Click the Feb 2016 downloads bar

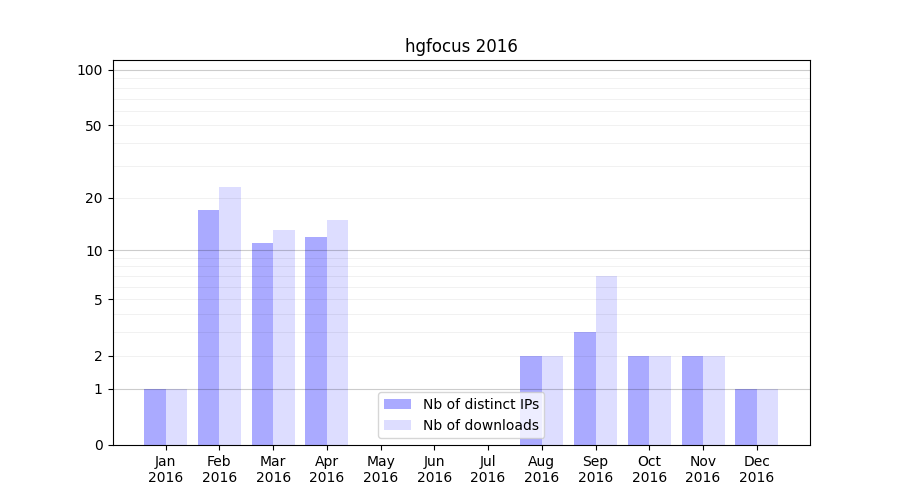230,316
